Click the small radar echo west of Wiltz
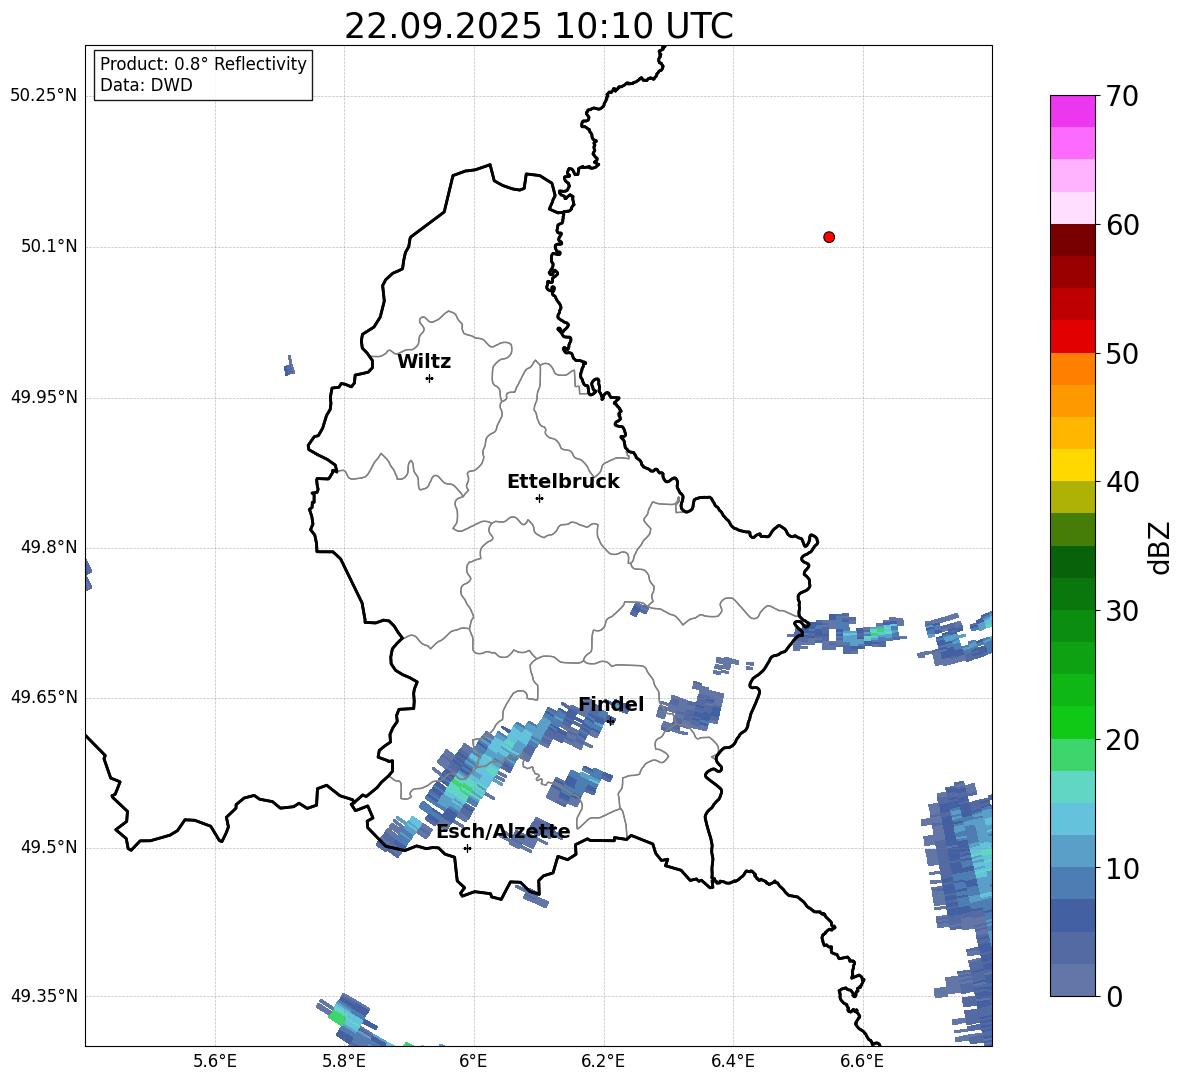1184x1081 pixels. tap(289, 367)
